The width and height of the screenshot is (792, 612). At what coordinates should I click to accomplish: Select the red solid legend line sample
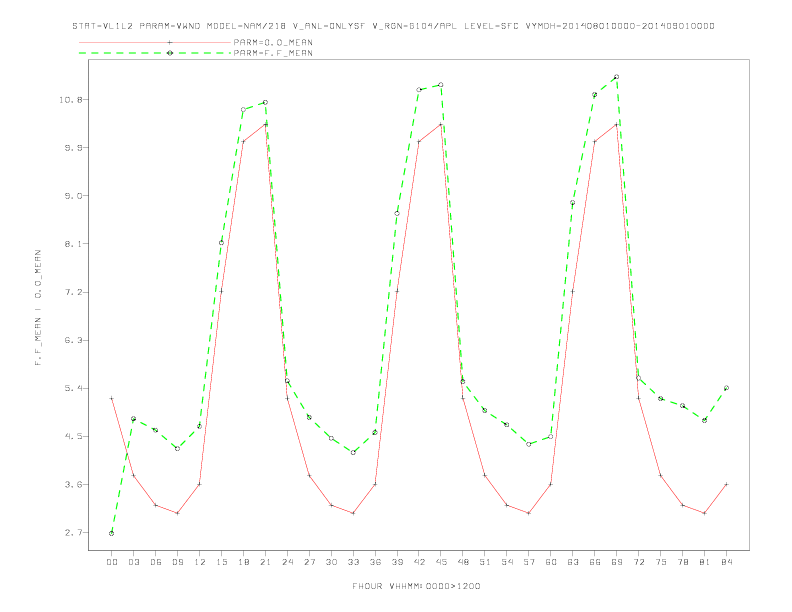point(155,42)
